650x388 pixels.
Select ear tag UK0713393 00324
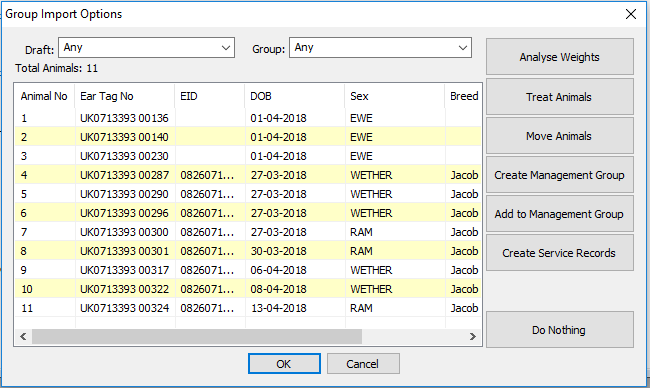click(x=124, y=308)
